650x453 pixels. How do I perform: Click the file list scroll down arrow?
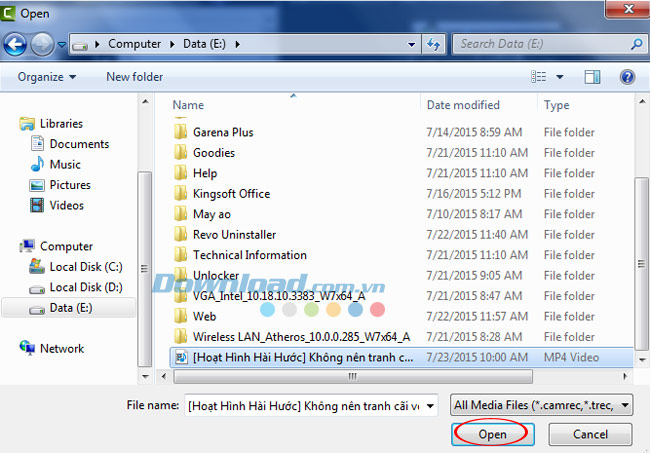(x=642, y=360)
